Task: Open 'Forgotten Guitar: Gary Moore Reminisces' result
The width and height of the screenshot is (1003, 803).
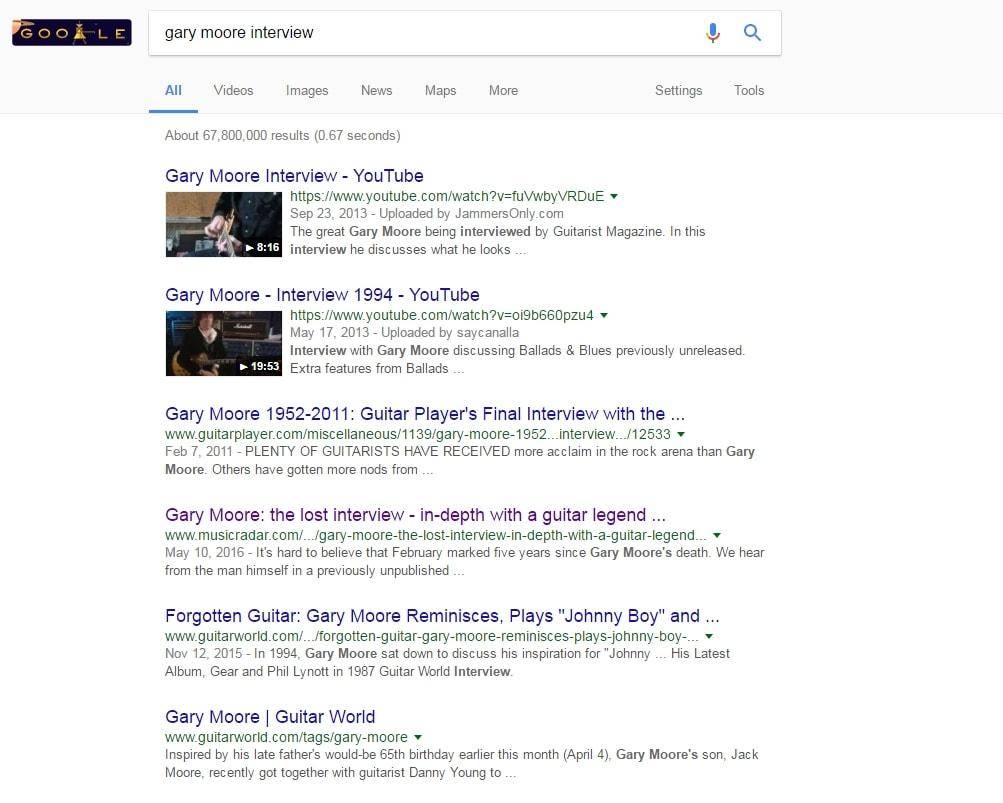Action: pos(442,616)
